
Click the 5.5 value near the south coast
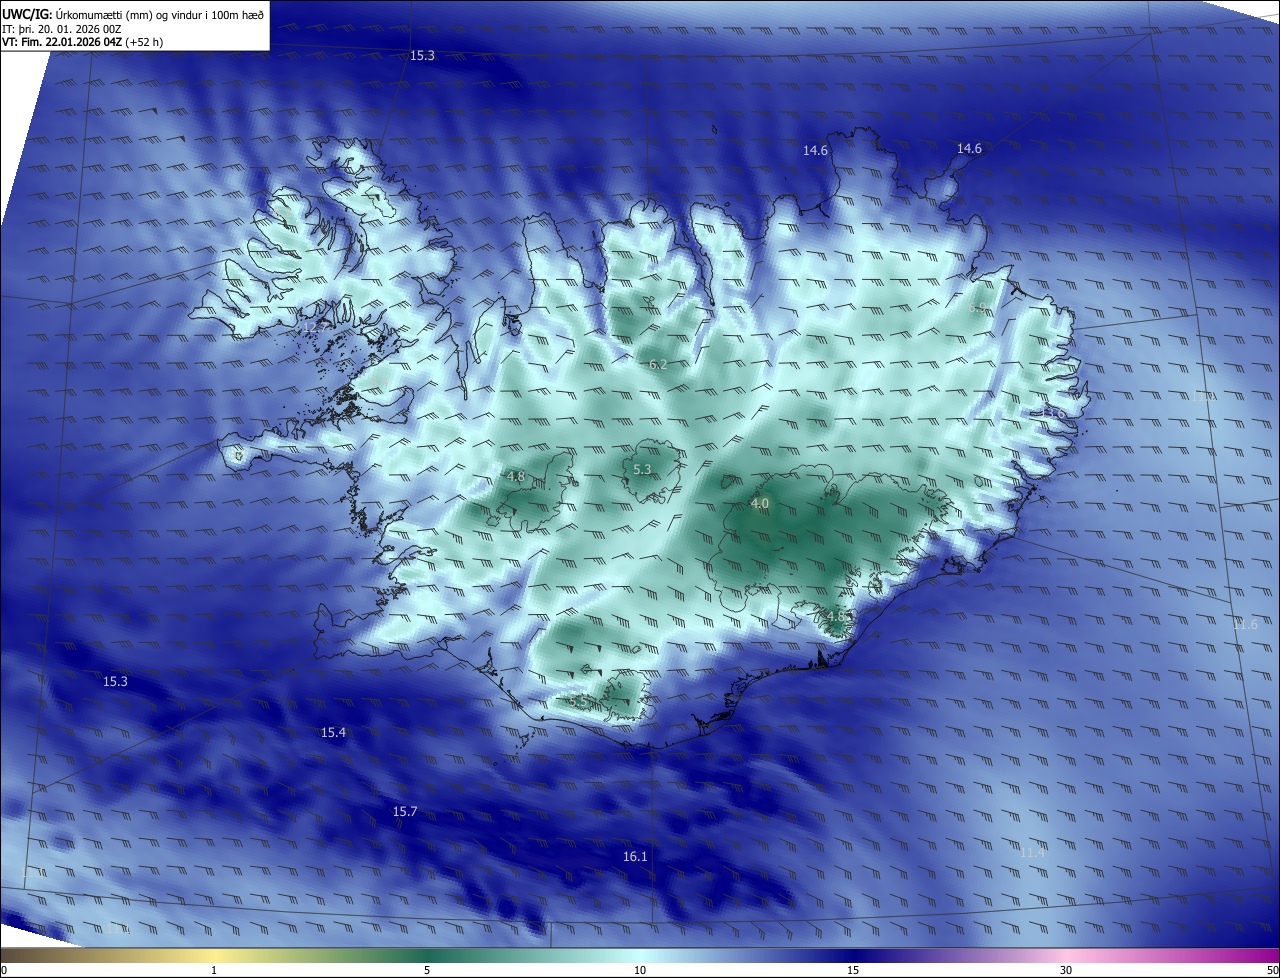point(577,703)
